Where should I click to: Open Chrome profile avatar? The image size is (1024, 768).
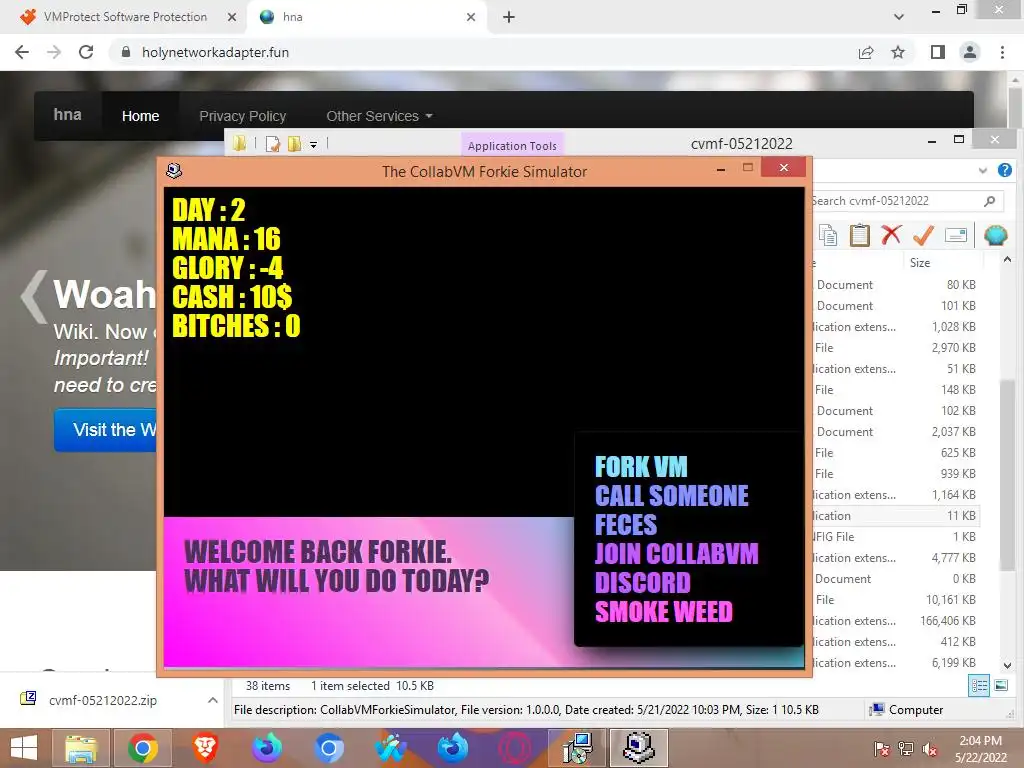[x=970, y=52]
